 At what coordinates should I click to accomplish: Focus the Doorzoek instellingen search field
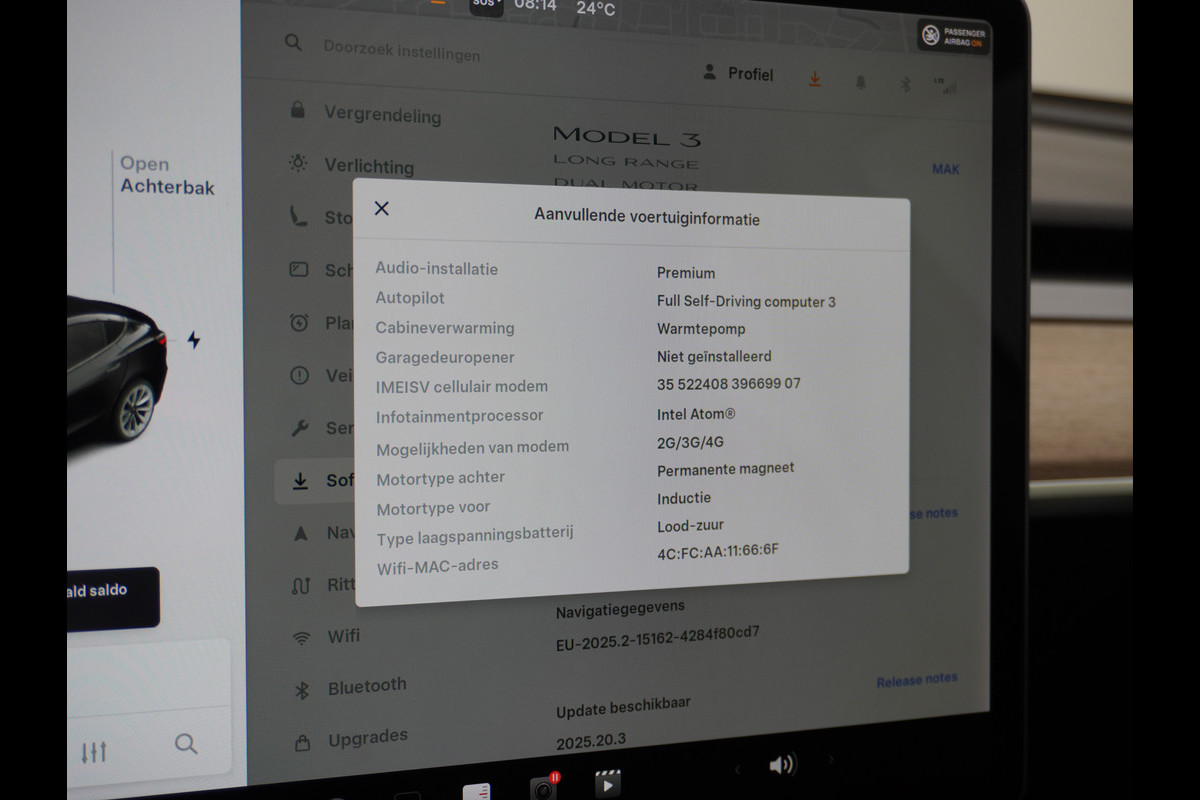point(402,50)
